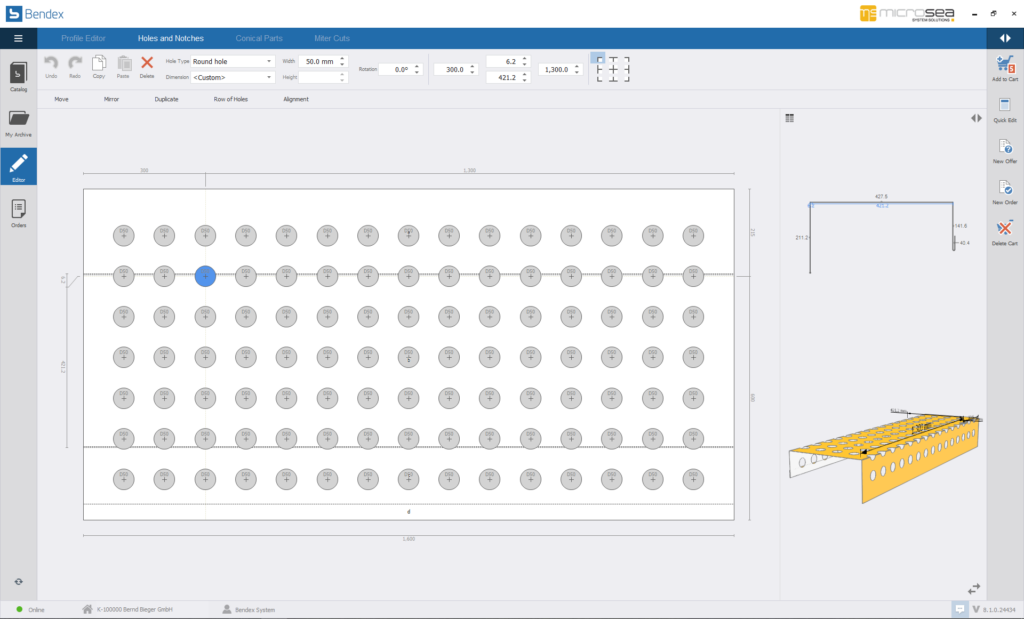The width and height of the screenshot is (1024, 619).
Task: Select top-left anchor in the reference point grid
Action: coord(599,58)
